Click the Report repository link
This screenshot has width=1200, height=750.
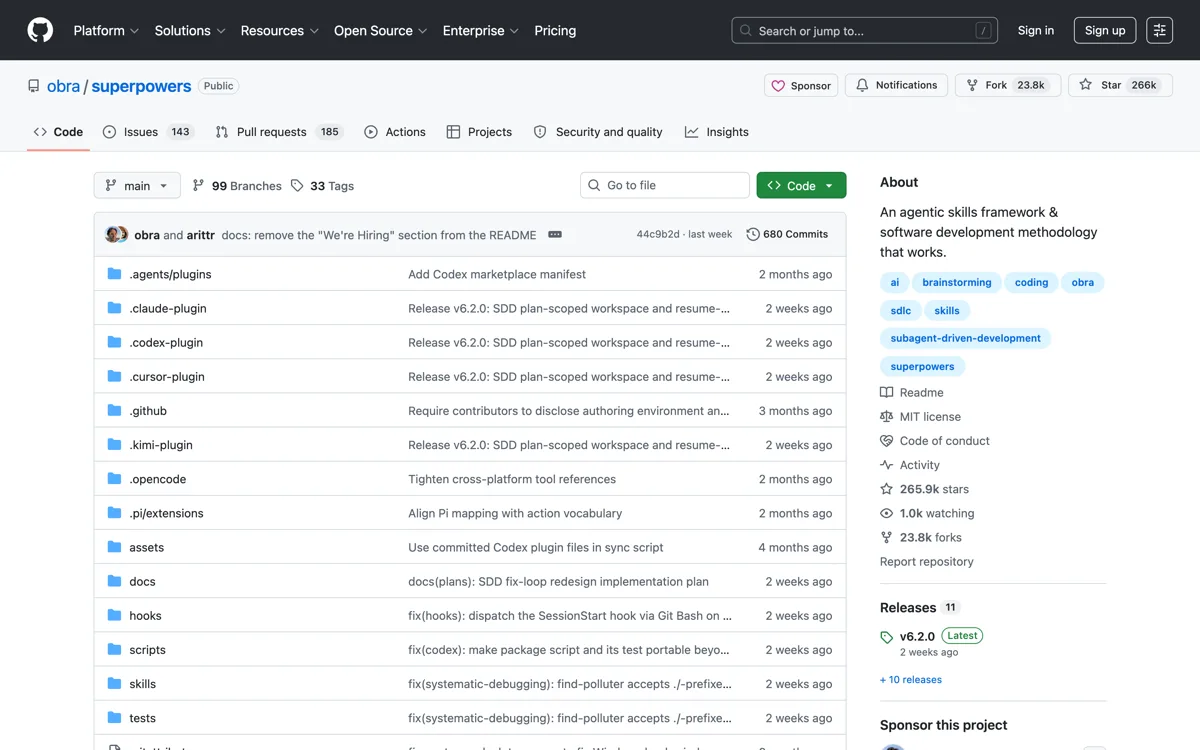[926, 562]
